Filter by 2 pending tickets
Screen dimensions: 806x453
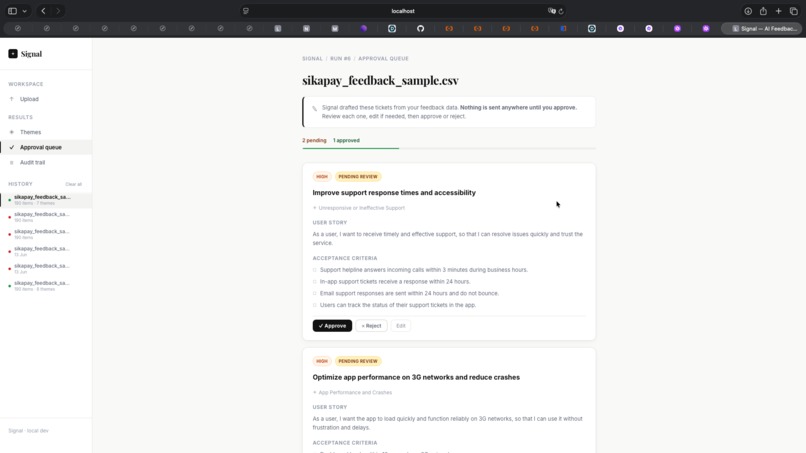point(314,140)
